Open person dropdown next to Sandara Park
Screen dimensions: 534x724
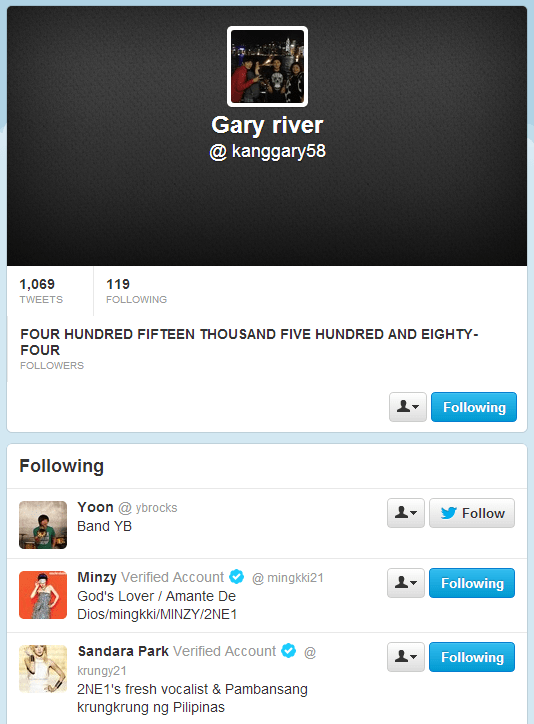click(x=406, y=657)
